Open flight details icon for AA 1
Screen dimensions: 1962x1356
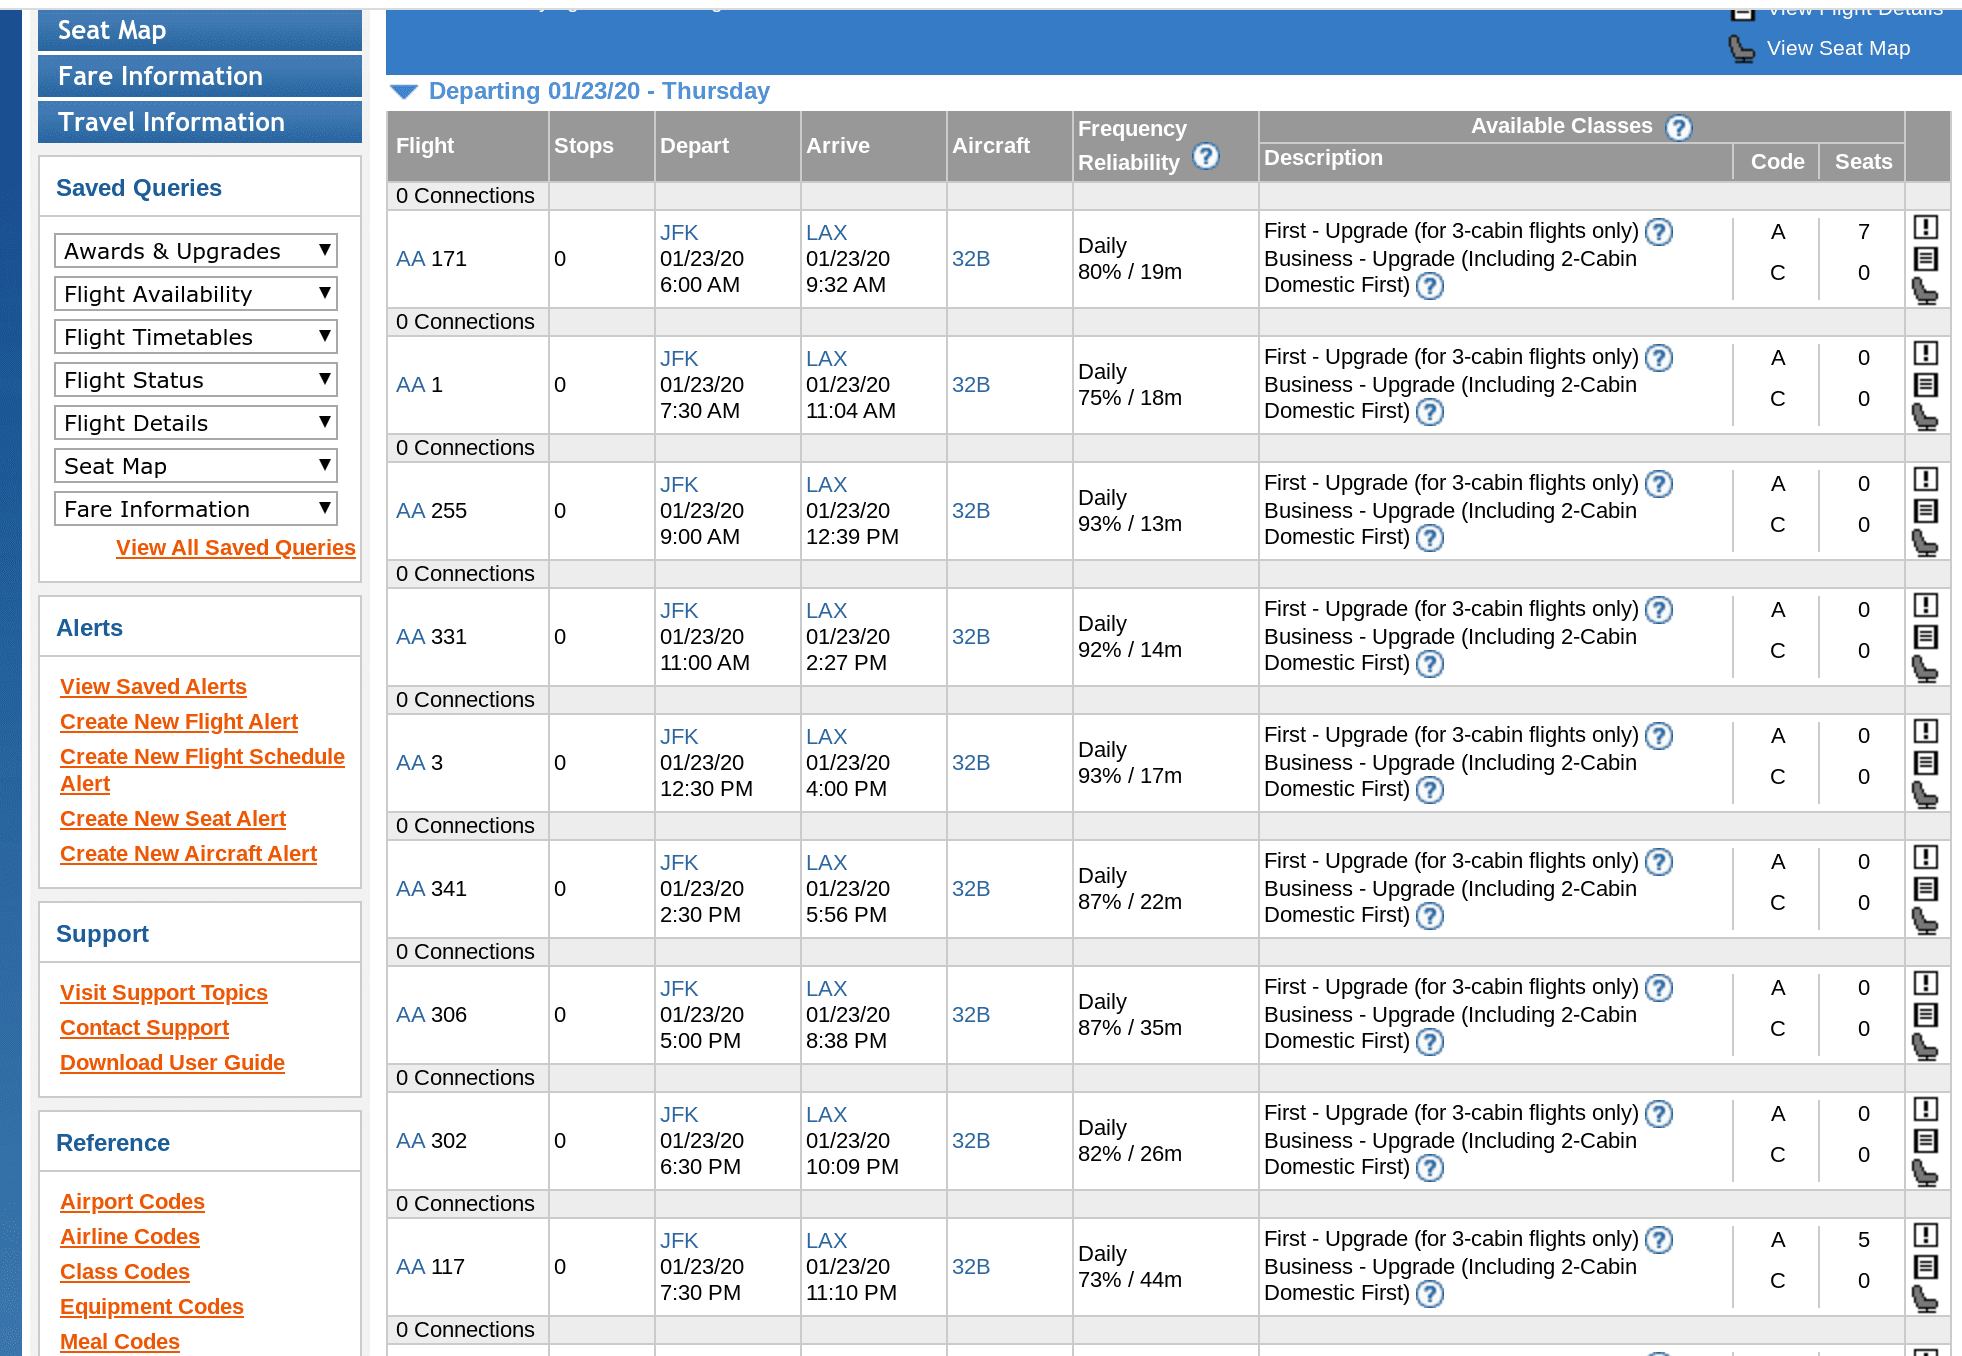point(1925,385)
